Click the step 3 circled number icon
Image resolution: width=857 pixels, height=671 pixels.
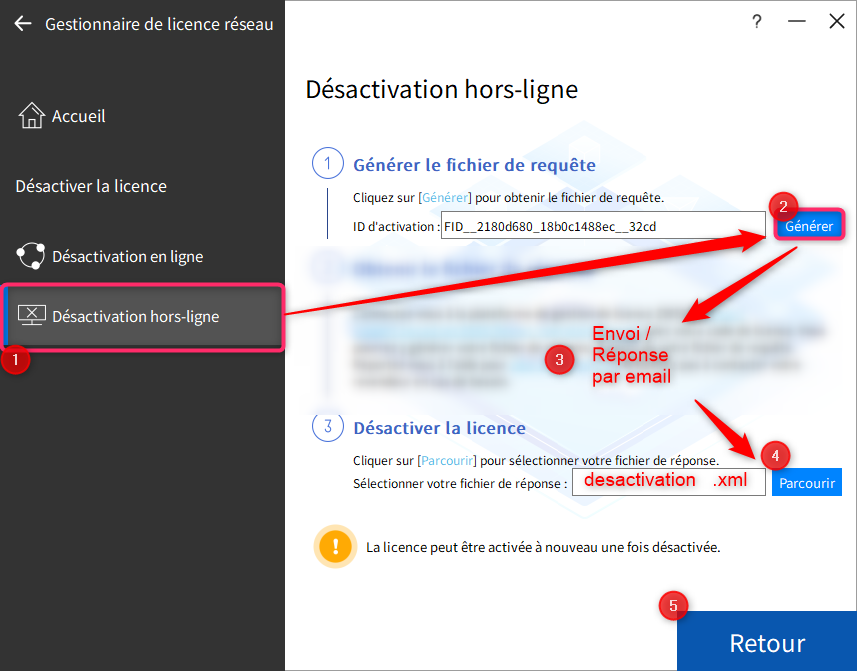tap(327, 427)
